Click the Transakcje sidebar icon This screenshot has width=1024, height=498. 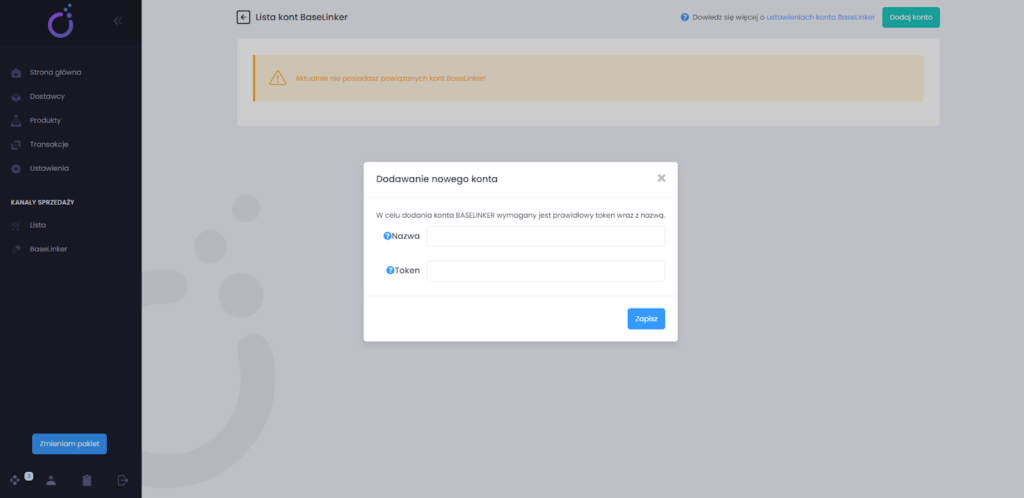tap(16, 145)
